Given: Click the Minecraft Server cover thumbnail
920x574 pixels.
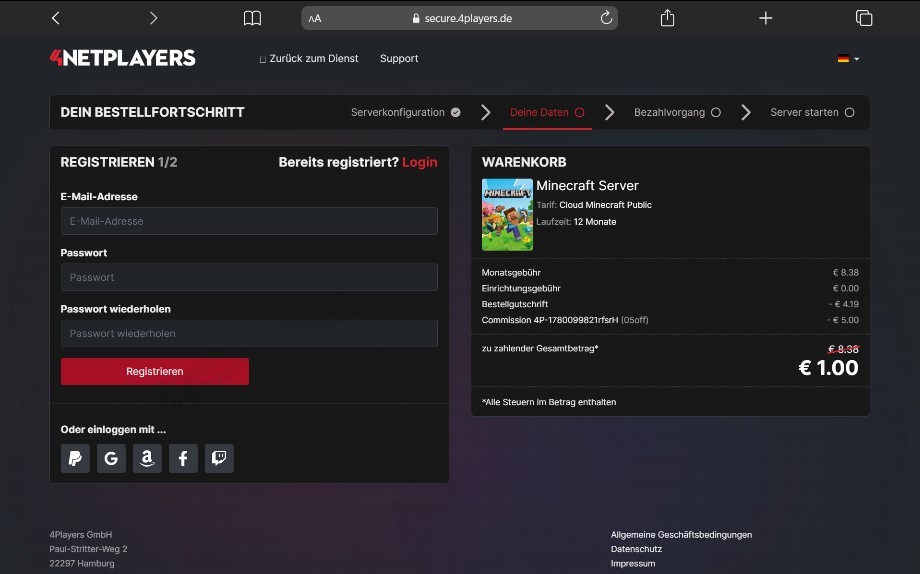Looking at the screenshot, I should tap(507, 215).
